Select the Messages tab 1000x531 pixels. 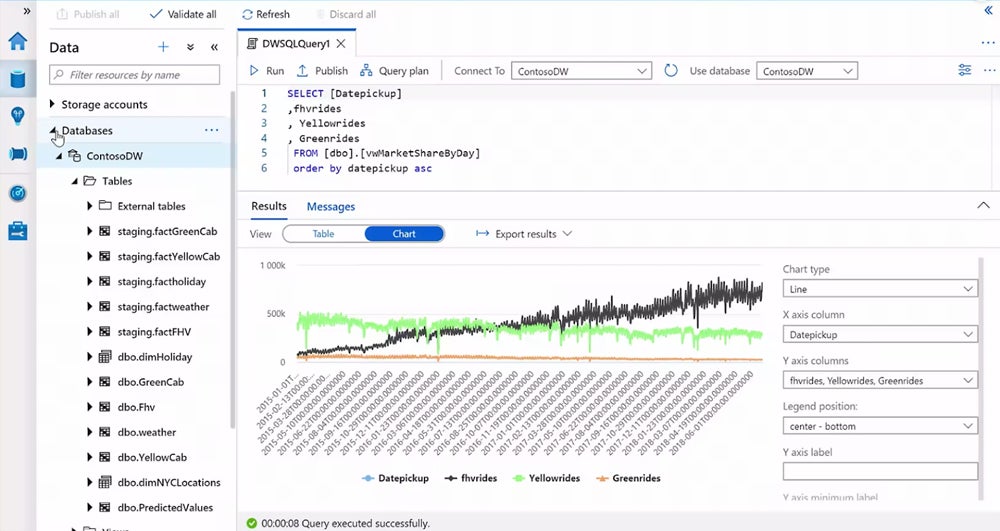pyautogui.click(x=331, y=207)
